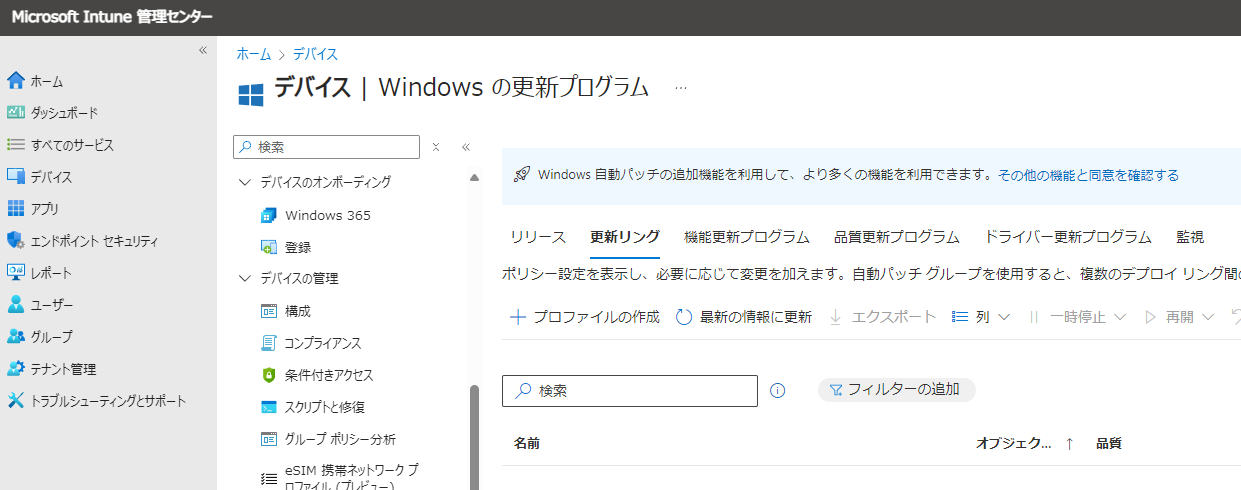Open the ellipsis more options beside title
The width and height of the screenshot is (1241, 490).
point(681,88)
